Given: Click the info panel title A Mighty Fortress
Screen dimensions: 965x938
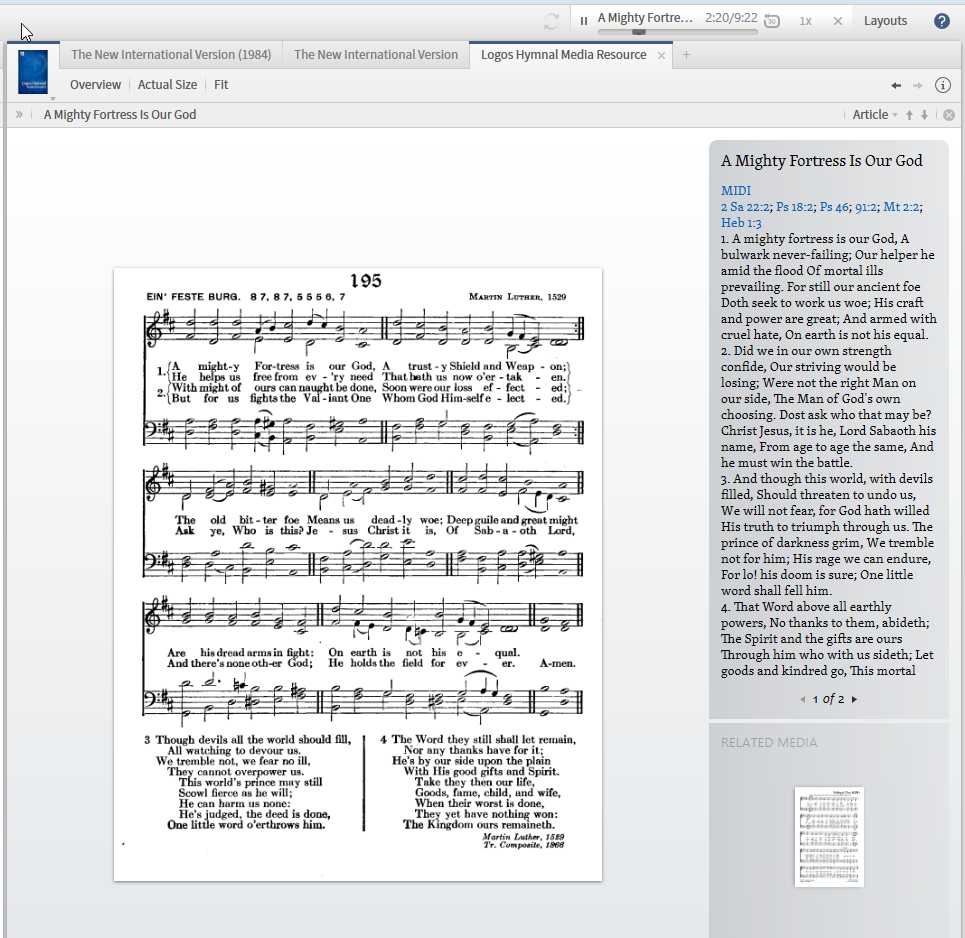Looking at the screenshot, I should [822, 161].
